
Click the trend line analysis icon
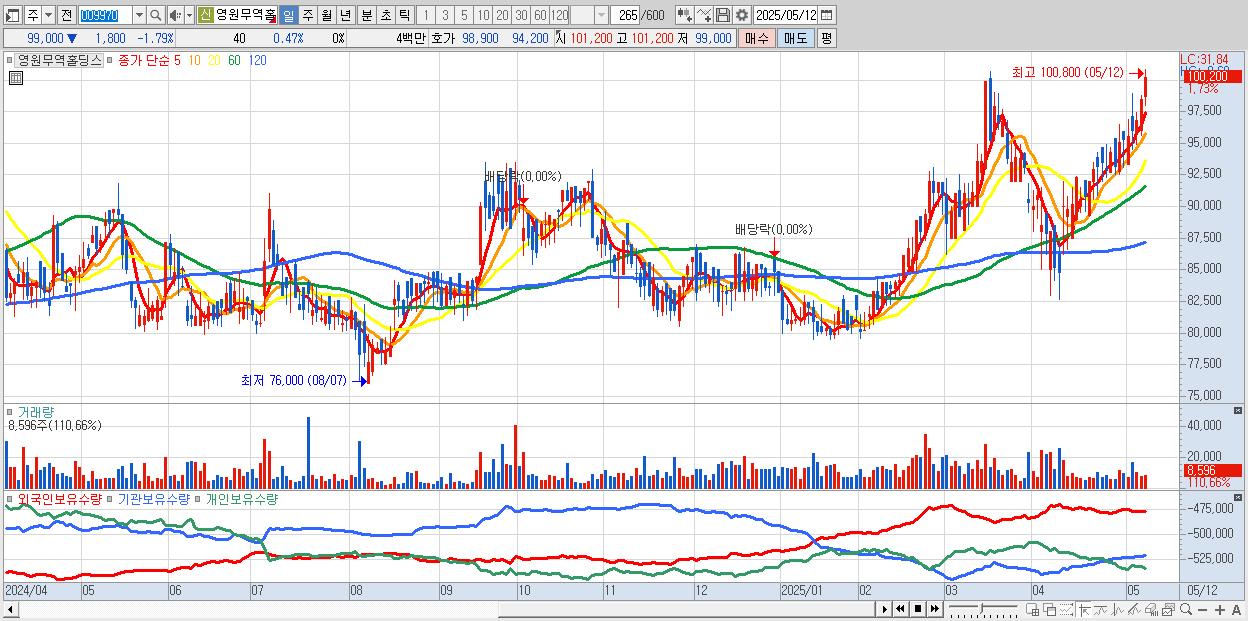tap(1101, 610)
